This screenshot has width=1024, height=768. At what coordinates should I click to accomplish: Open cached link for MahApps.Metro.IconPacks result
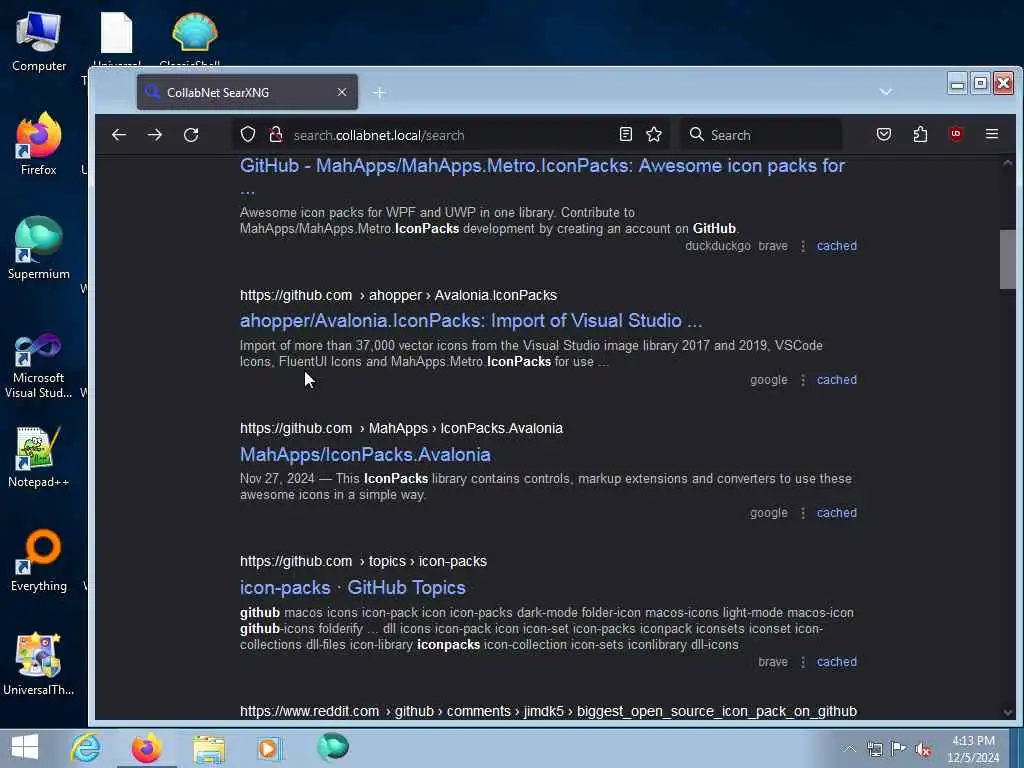click(837, 246)
